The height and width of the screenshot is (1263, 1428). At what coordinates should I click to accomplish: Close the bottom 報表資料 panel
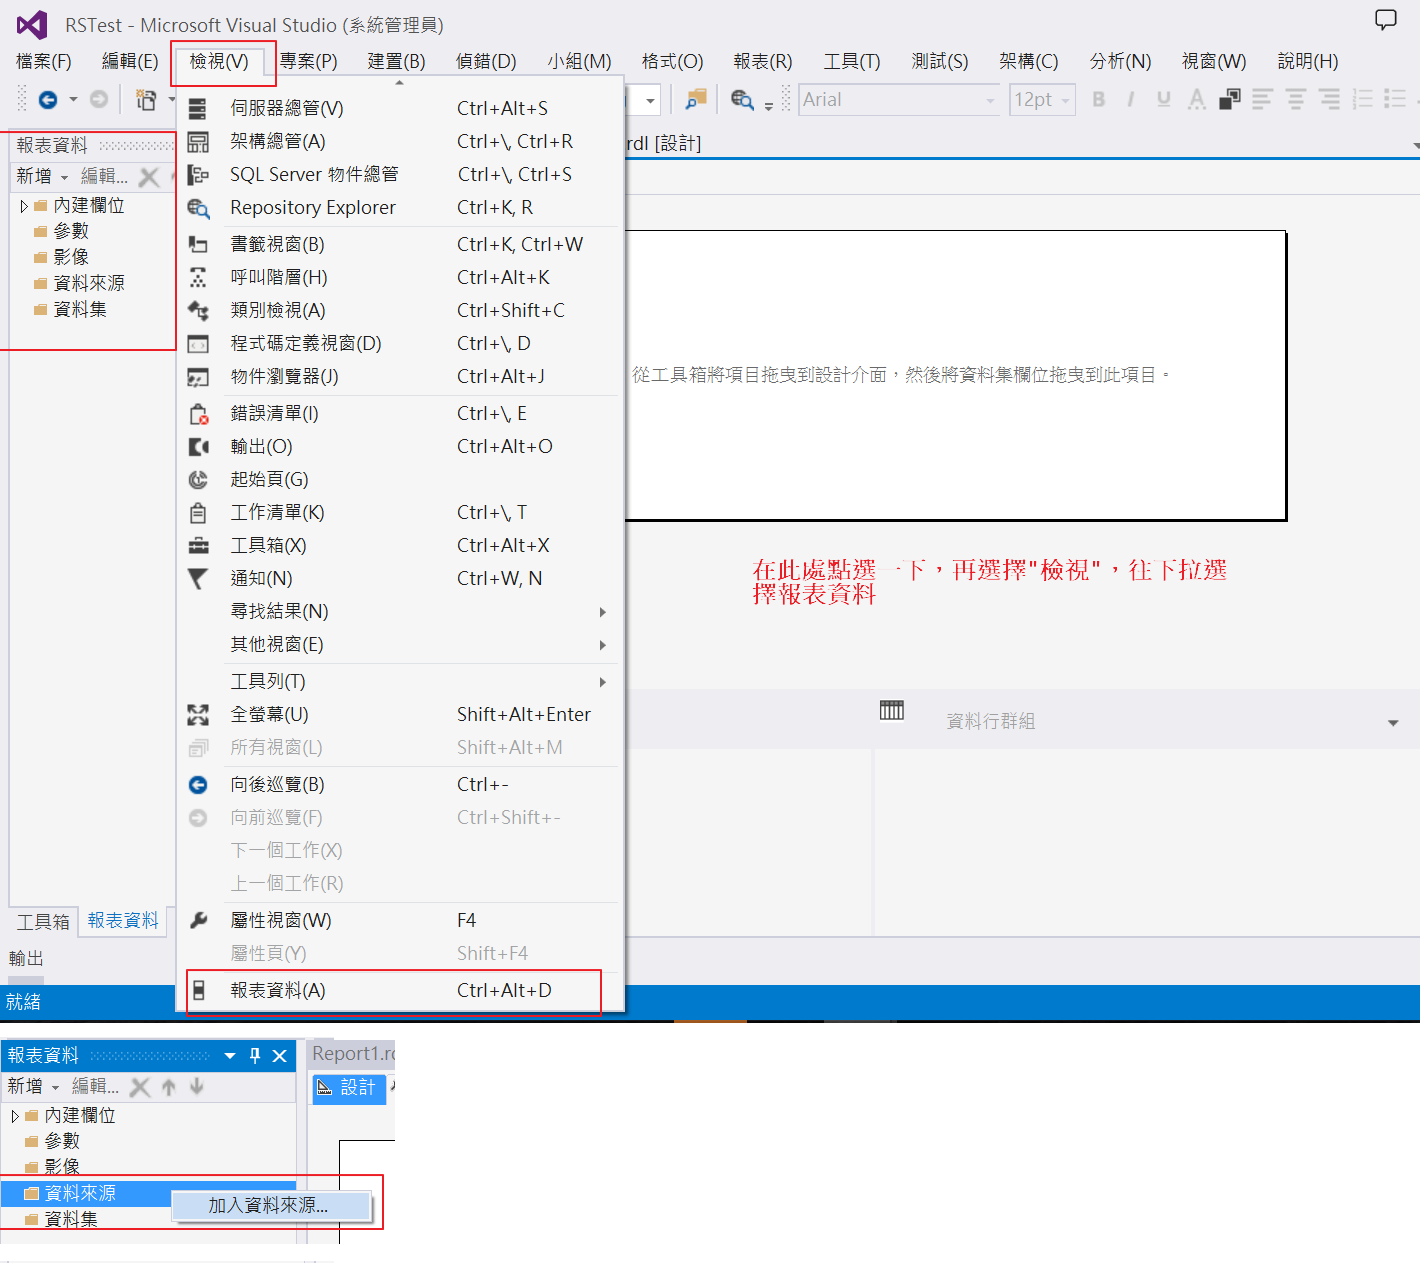point(280,1056)
